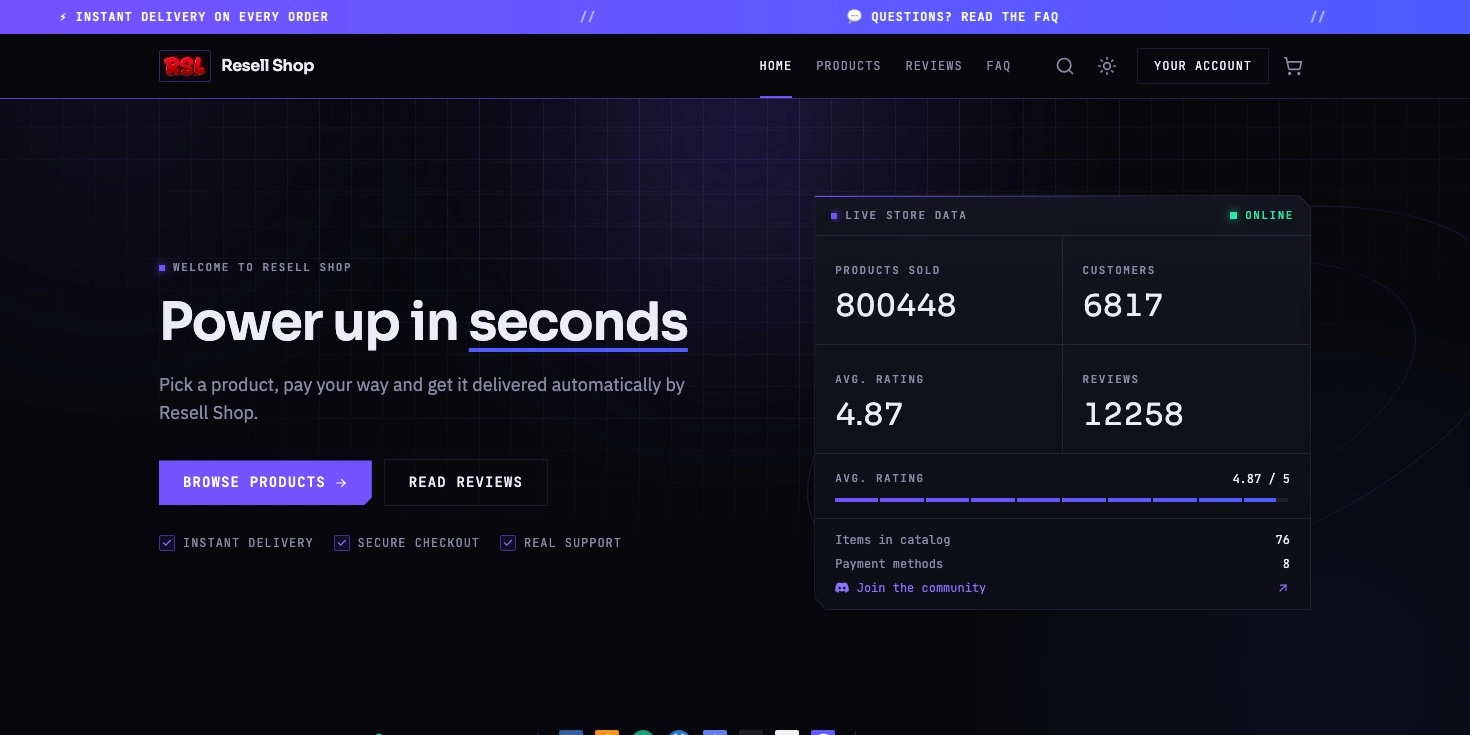Select the Products Sold value 800448
This screenshot has height=735, width=1470.
click(896, 305)
